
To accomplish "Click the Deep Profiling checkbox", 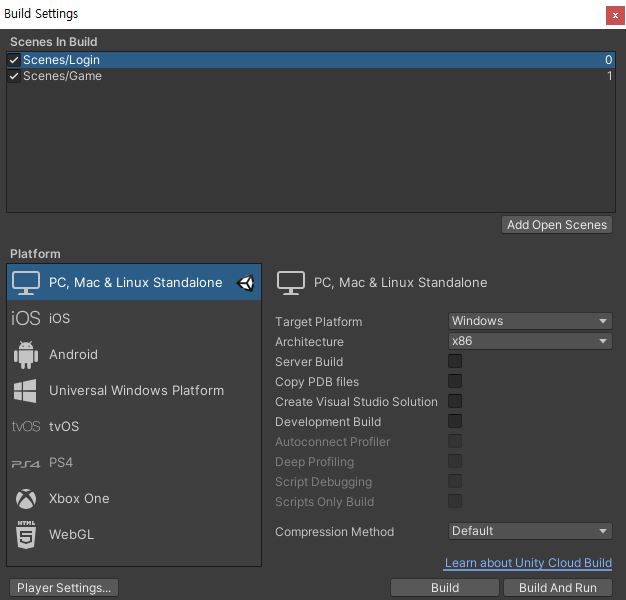I will [x=455, y=461].
